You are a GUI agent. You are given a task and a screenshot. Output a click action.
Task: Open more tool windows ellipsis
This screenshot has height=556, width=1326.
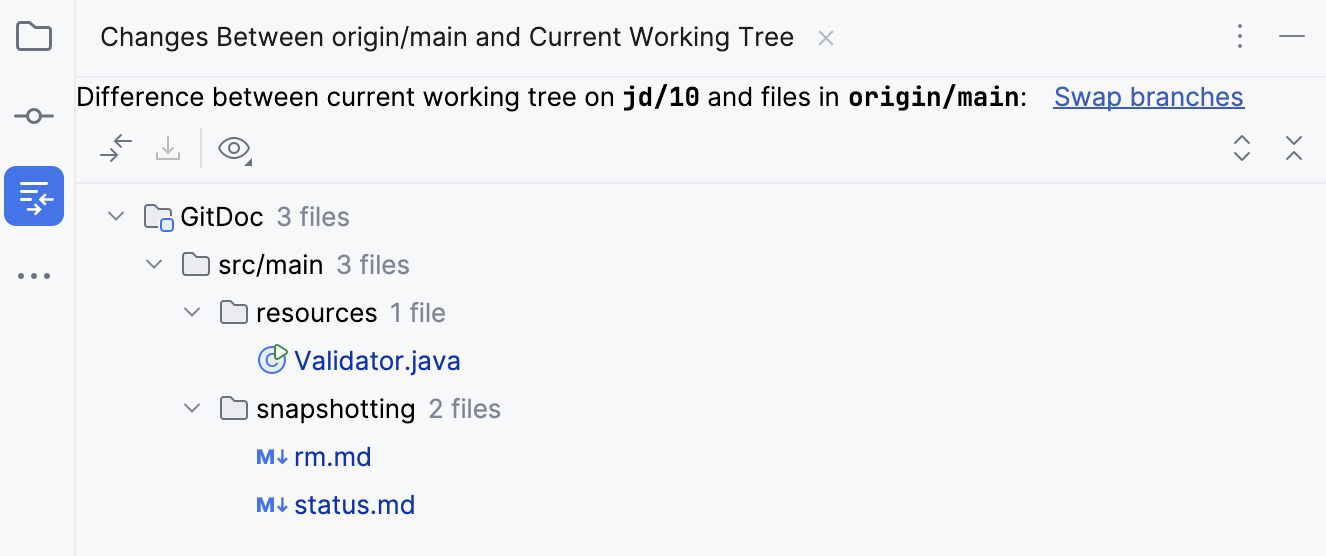point(34,276)
